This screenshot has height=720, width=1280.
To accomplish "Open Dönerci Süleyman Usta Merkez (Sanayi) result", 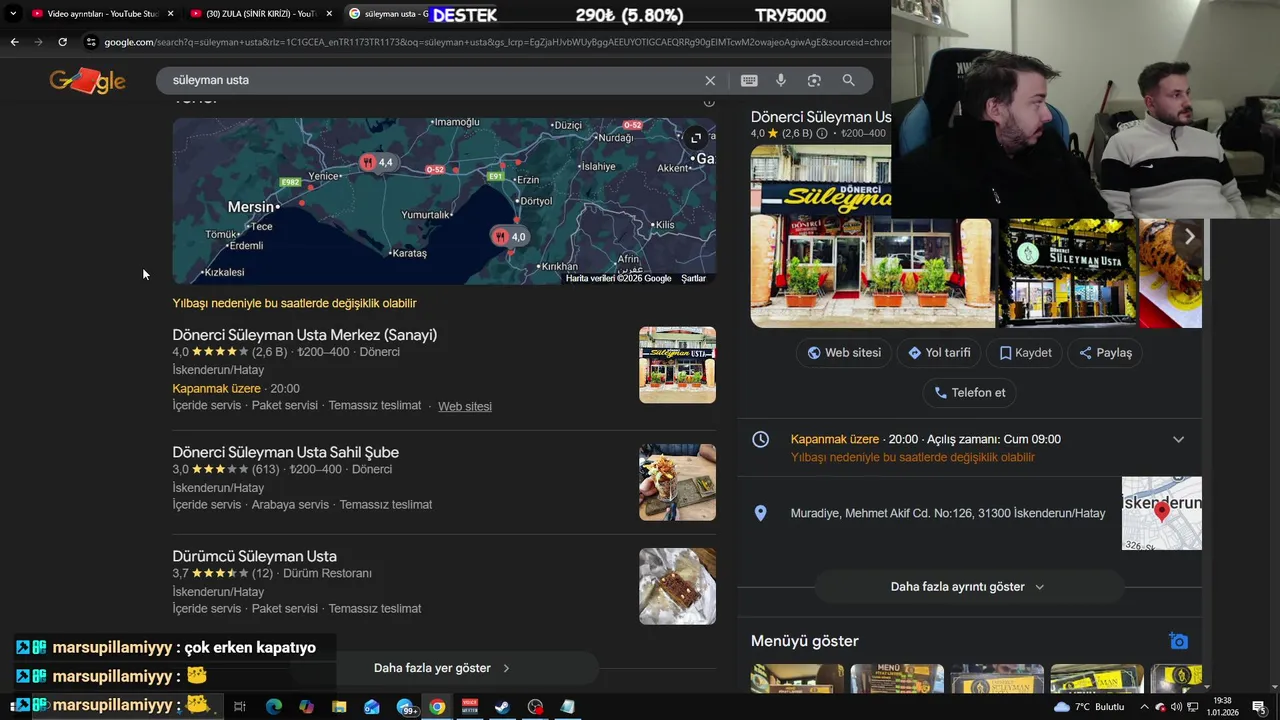I will tap(304, 335).
